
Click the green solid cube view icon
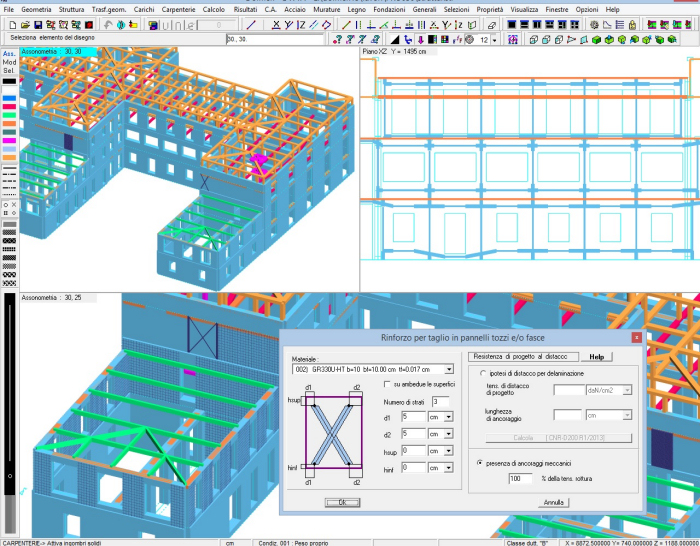pyautogui.click(x=594, y=40)
